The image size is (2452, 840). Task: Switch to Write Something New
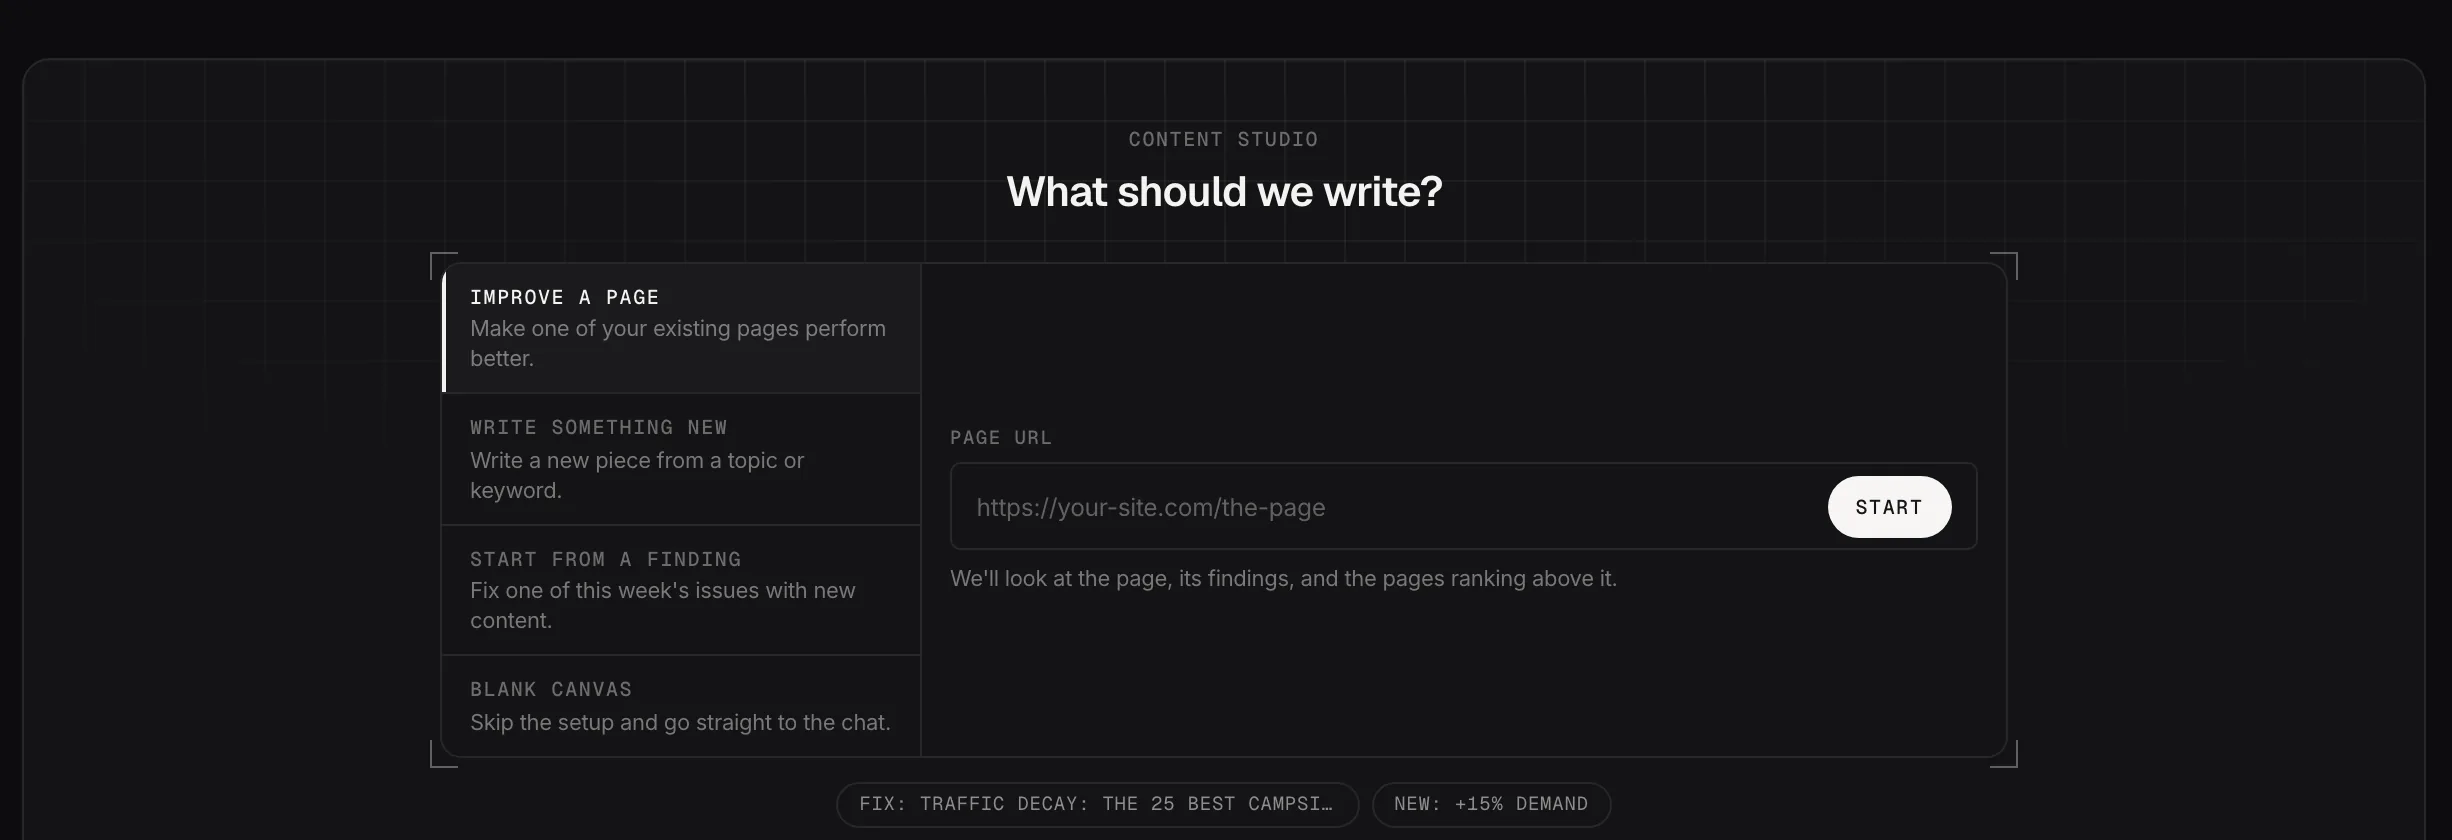pos(681,459)
